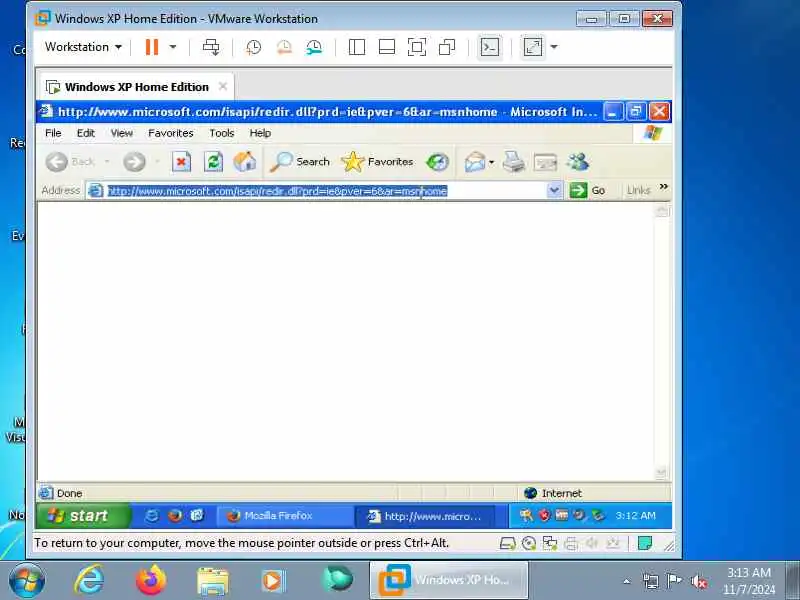Show or hide the library sidebar
The width and height of the screenshot is (800, 600).
(x=357, y=47)
